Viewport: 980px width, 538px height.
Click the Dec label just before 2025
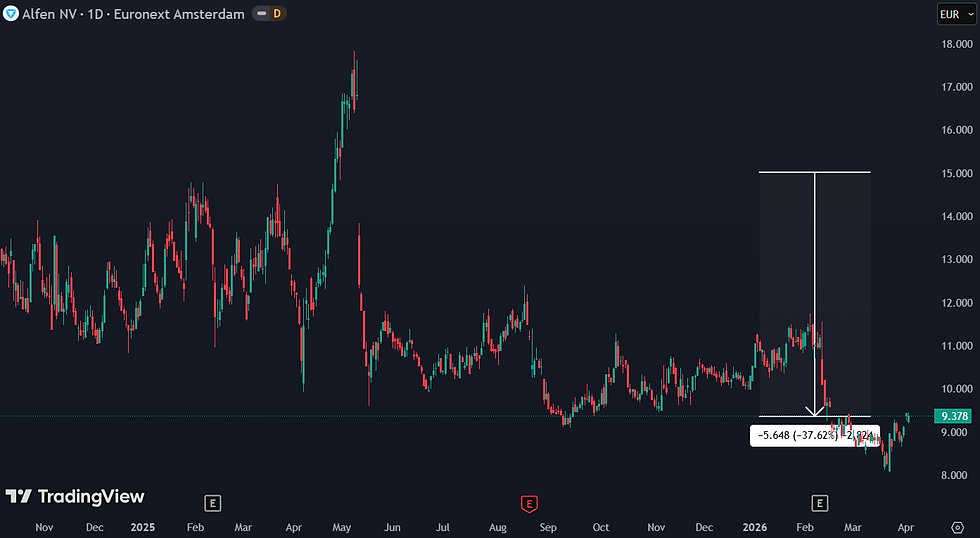click(x=94, y=527)
